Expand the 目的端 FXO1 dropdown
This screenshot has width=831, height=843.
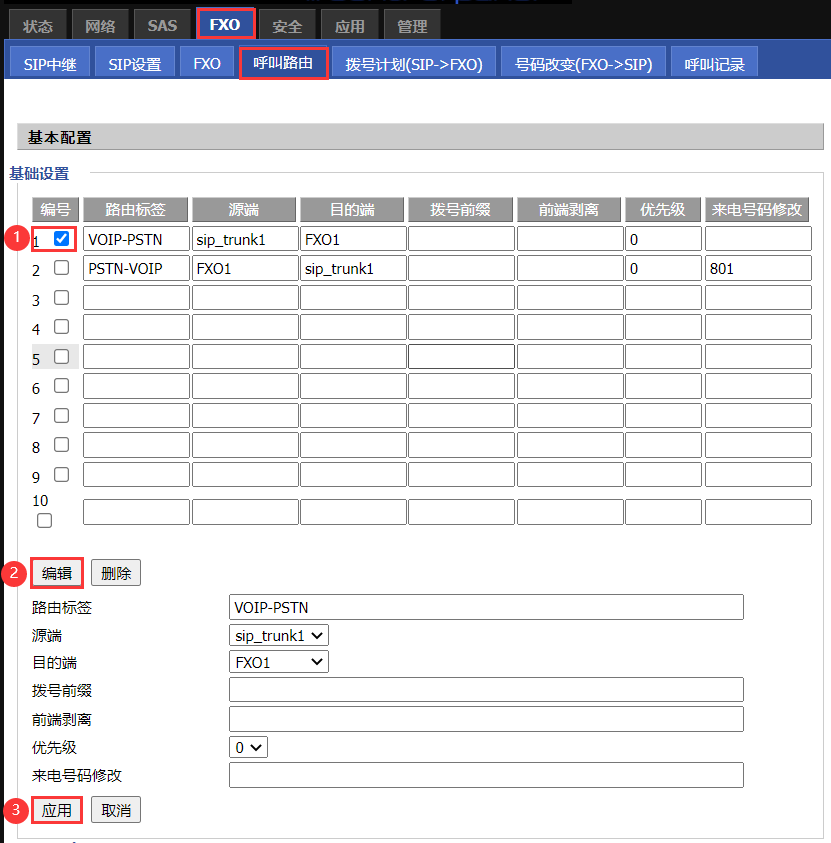click(279, 662)
